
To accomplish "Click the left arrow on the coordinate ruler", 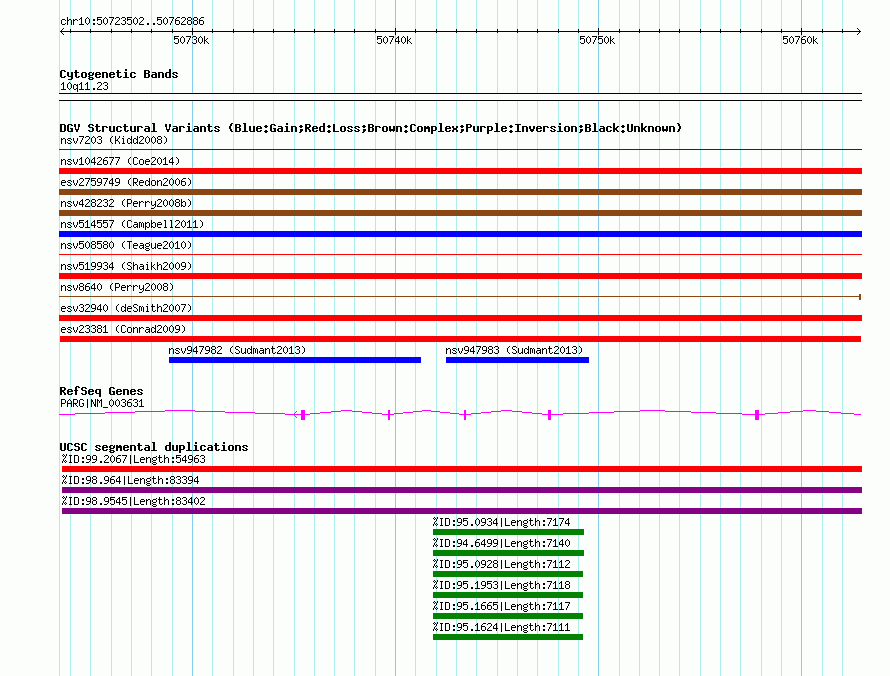I will (x=63, y=32).
